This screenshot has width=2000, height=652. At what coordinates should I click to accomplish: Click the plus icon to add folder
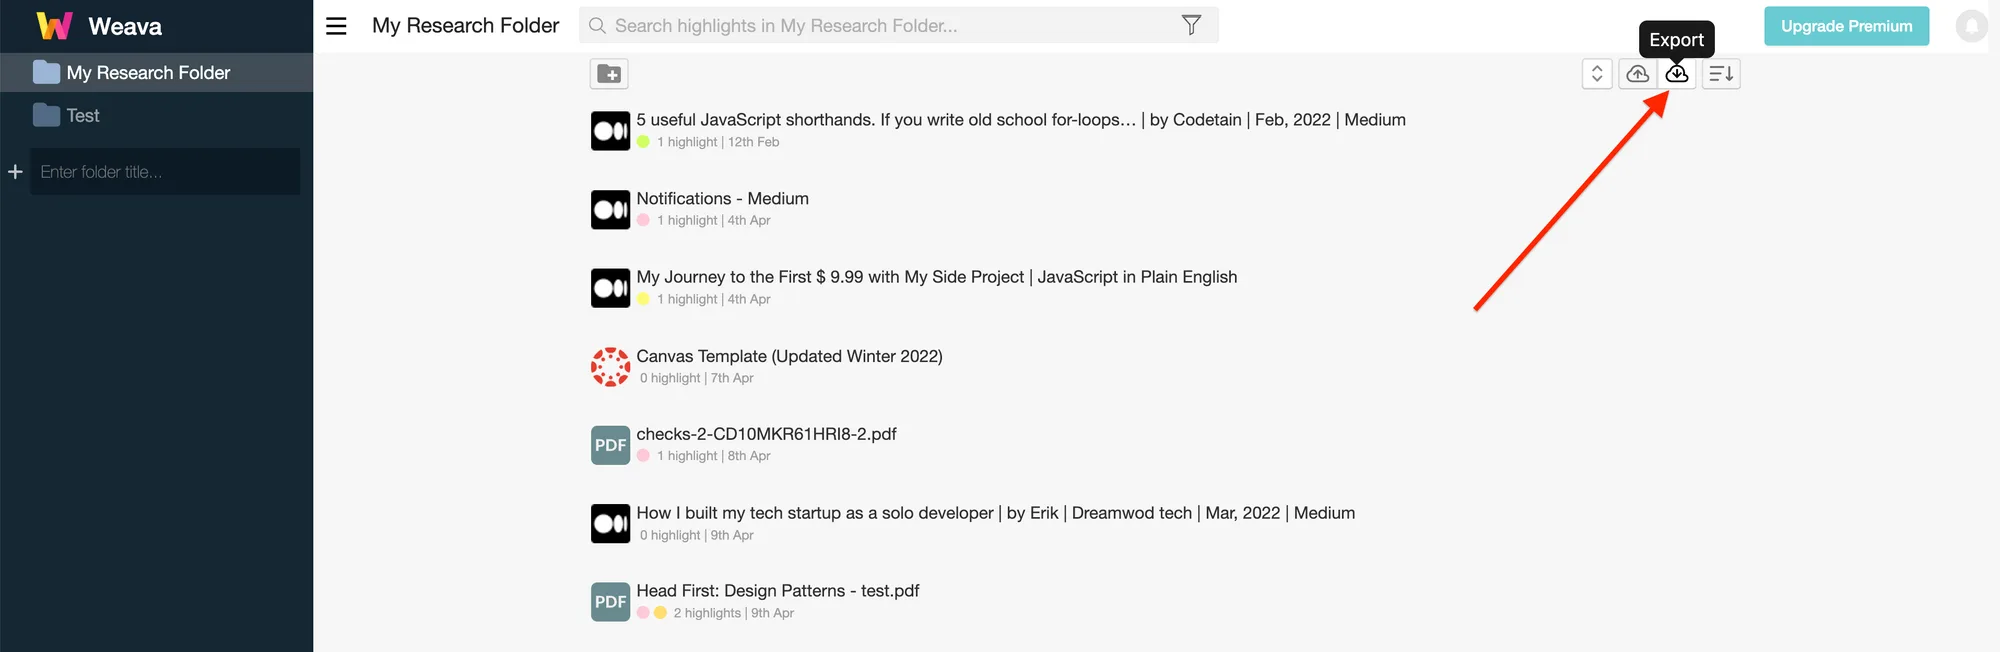click(15, 172)
